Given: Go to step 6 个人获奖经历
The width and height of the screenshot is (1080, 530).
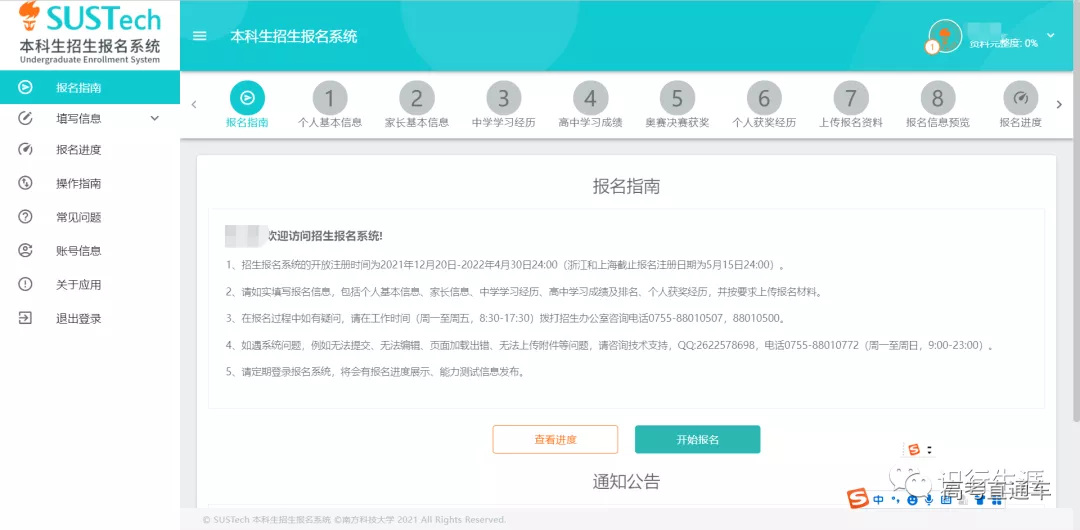Looking at the screenshot, I should point(764,105).
